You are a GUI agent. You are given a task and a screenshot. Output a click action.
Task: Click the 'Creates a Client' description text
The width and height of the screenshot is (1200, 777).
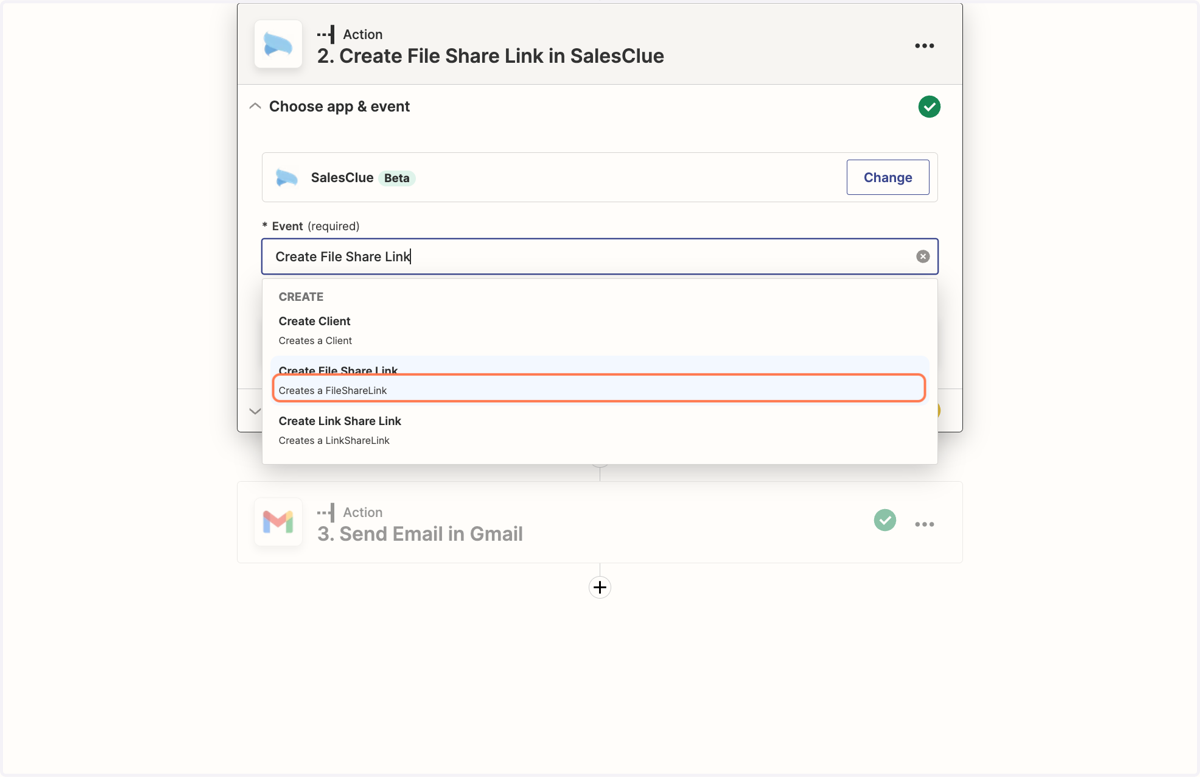315,341
